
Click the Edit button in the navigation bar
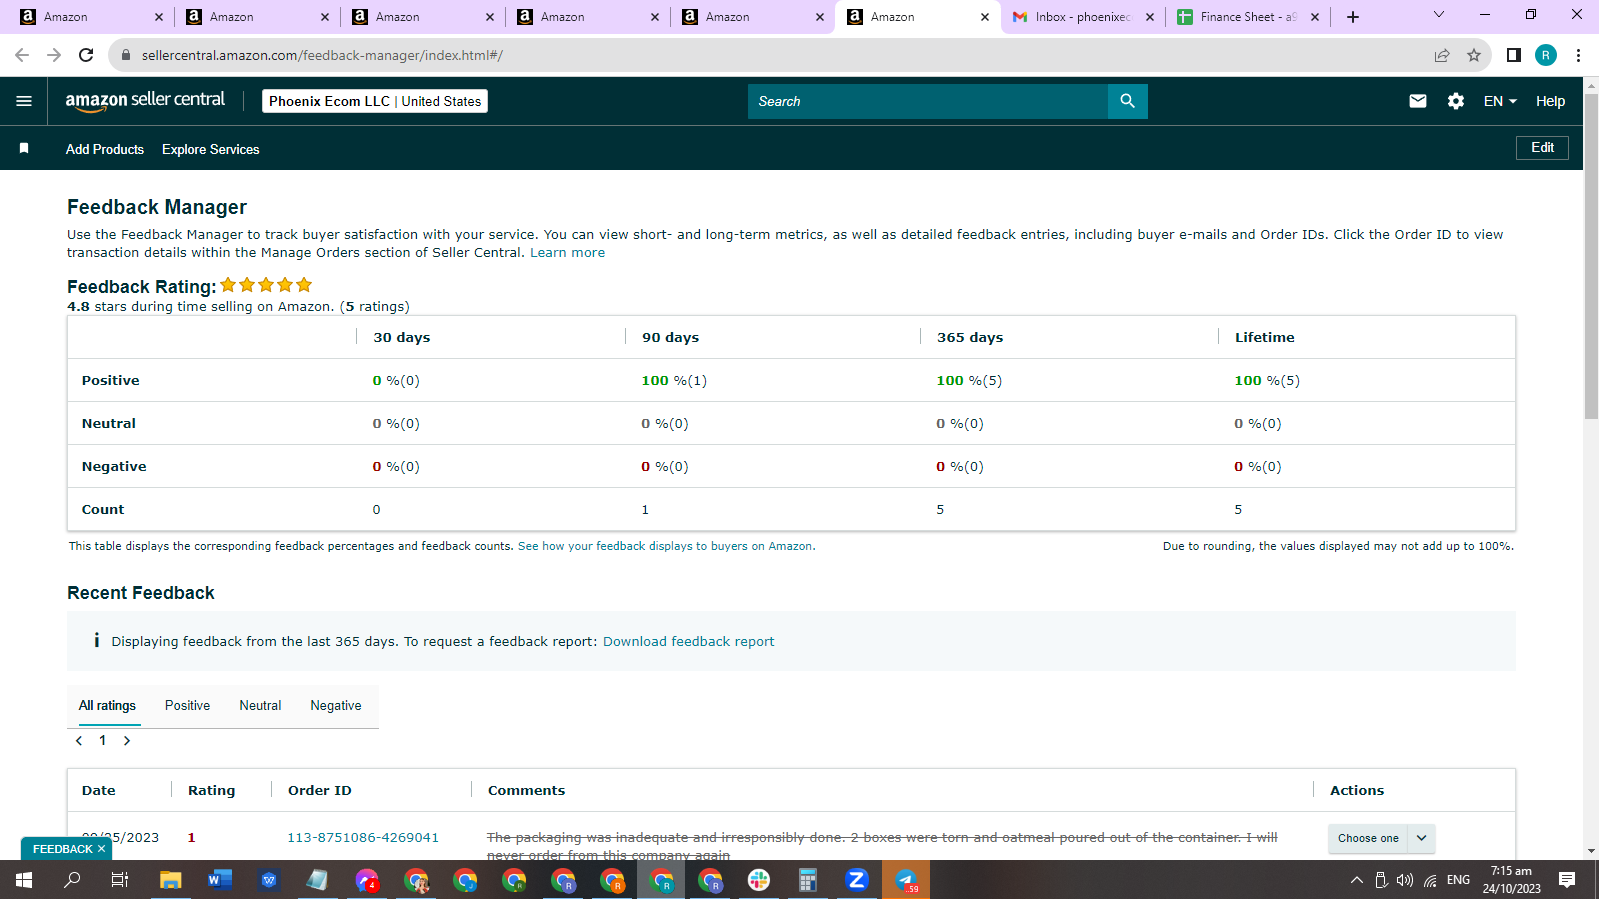(x=1542, y=148)
